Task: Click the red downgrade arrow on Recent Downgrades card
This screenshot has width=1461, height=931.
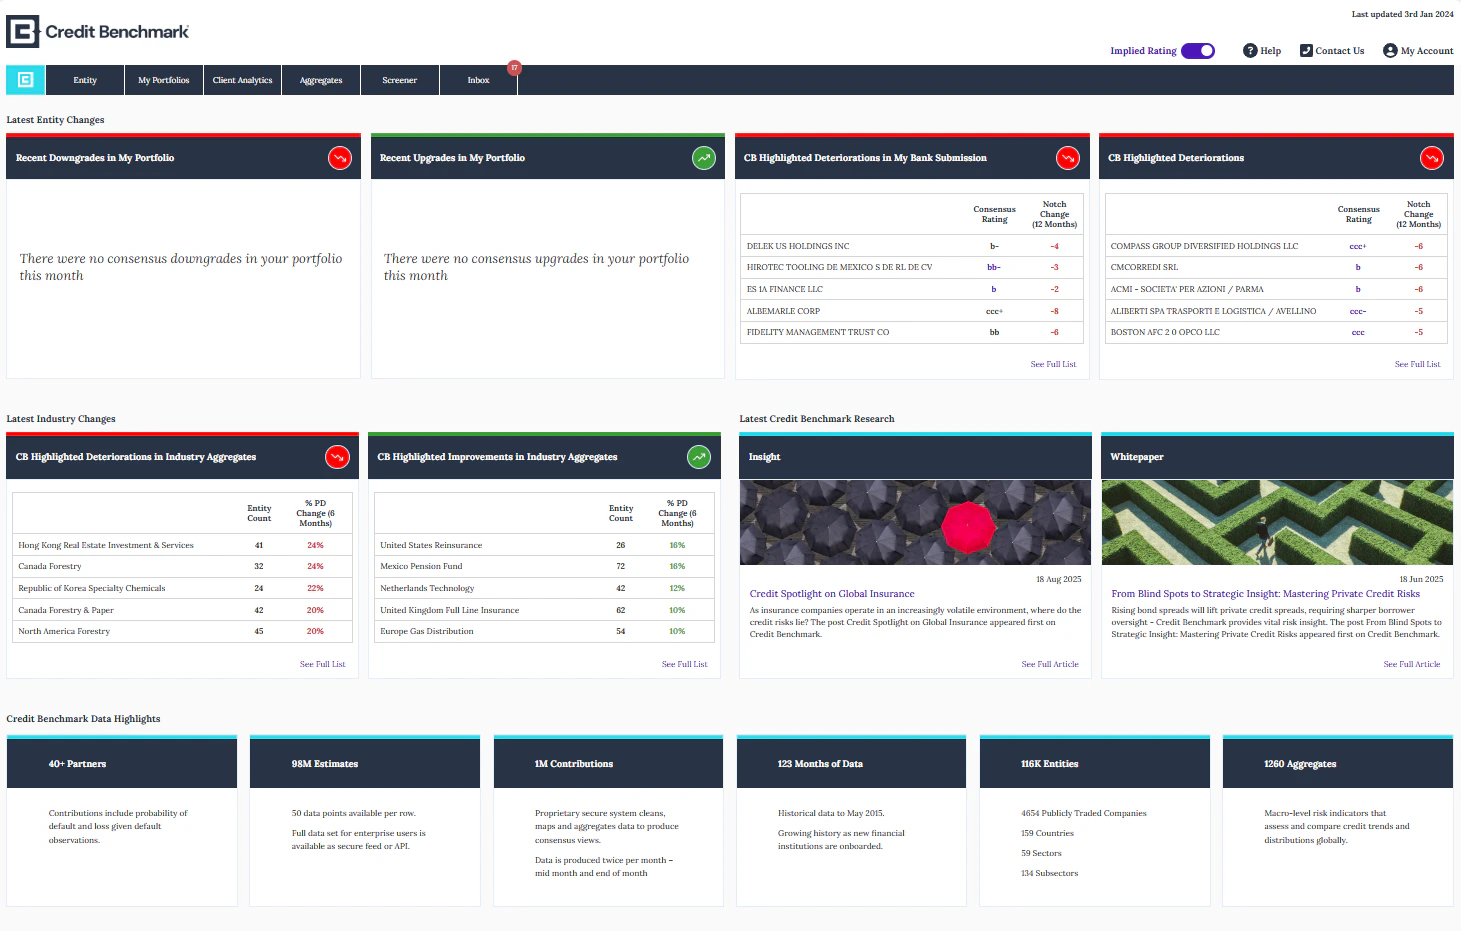Action: click(340, 157)
